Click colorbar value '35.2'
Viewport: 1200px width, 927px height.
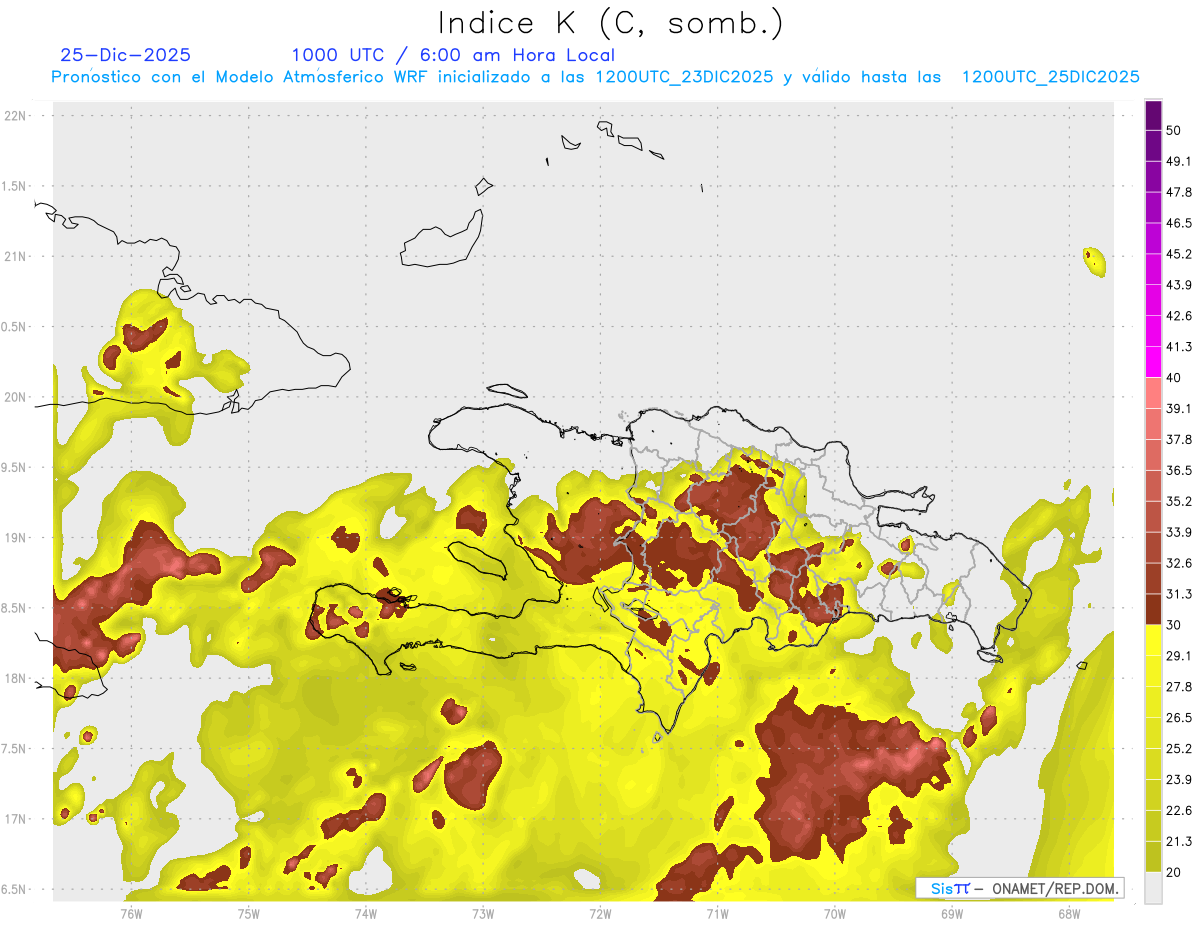click(x=1179, y=501)
